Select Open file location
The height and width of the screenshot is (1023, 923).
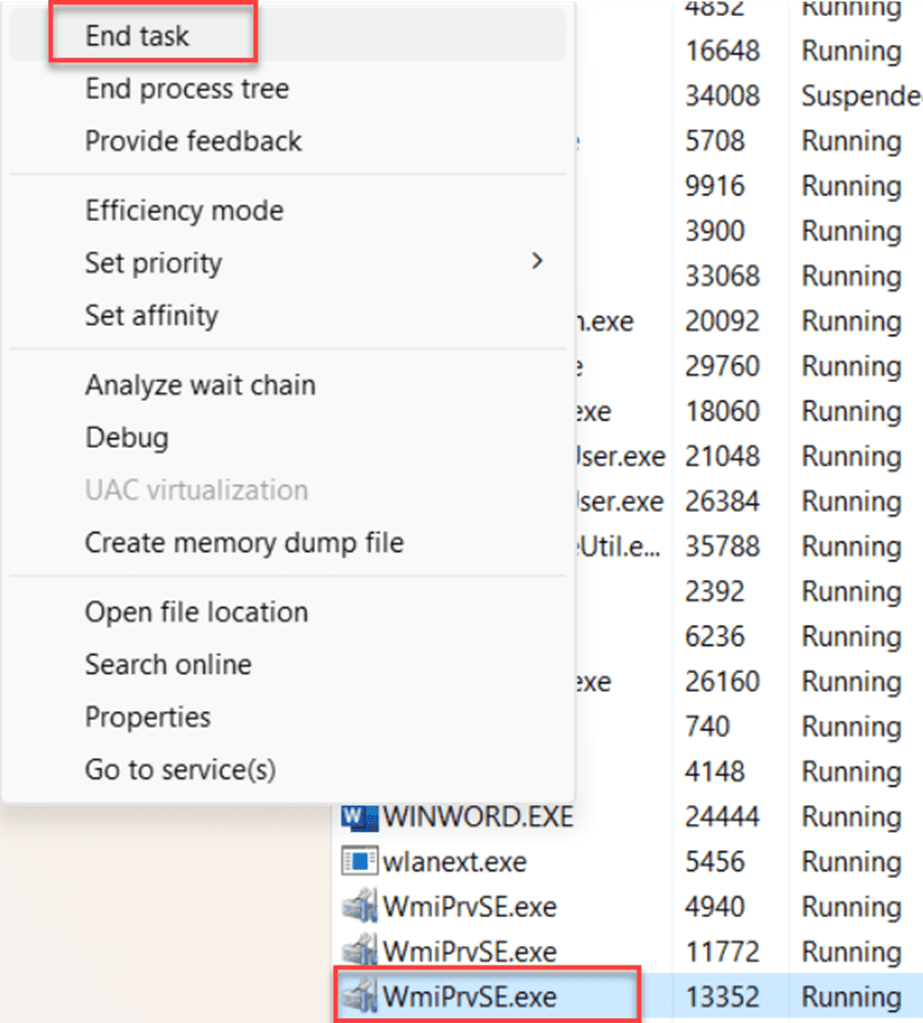[x=196, y=611]
